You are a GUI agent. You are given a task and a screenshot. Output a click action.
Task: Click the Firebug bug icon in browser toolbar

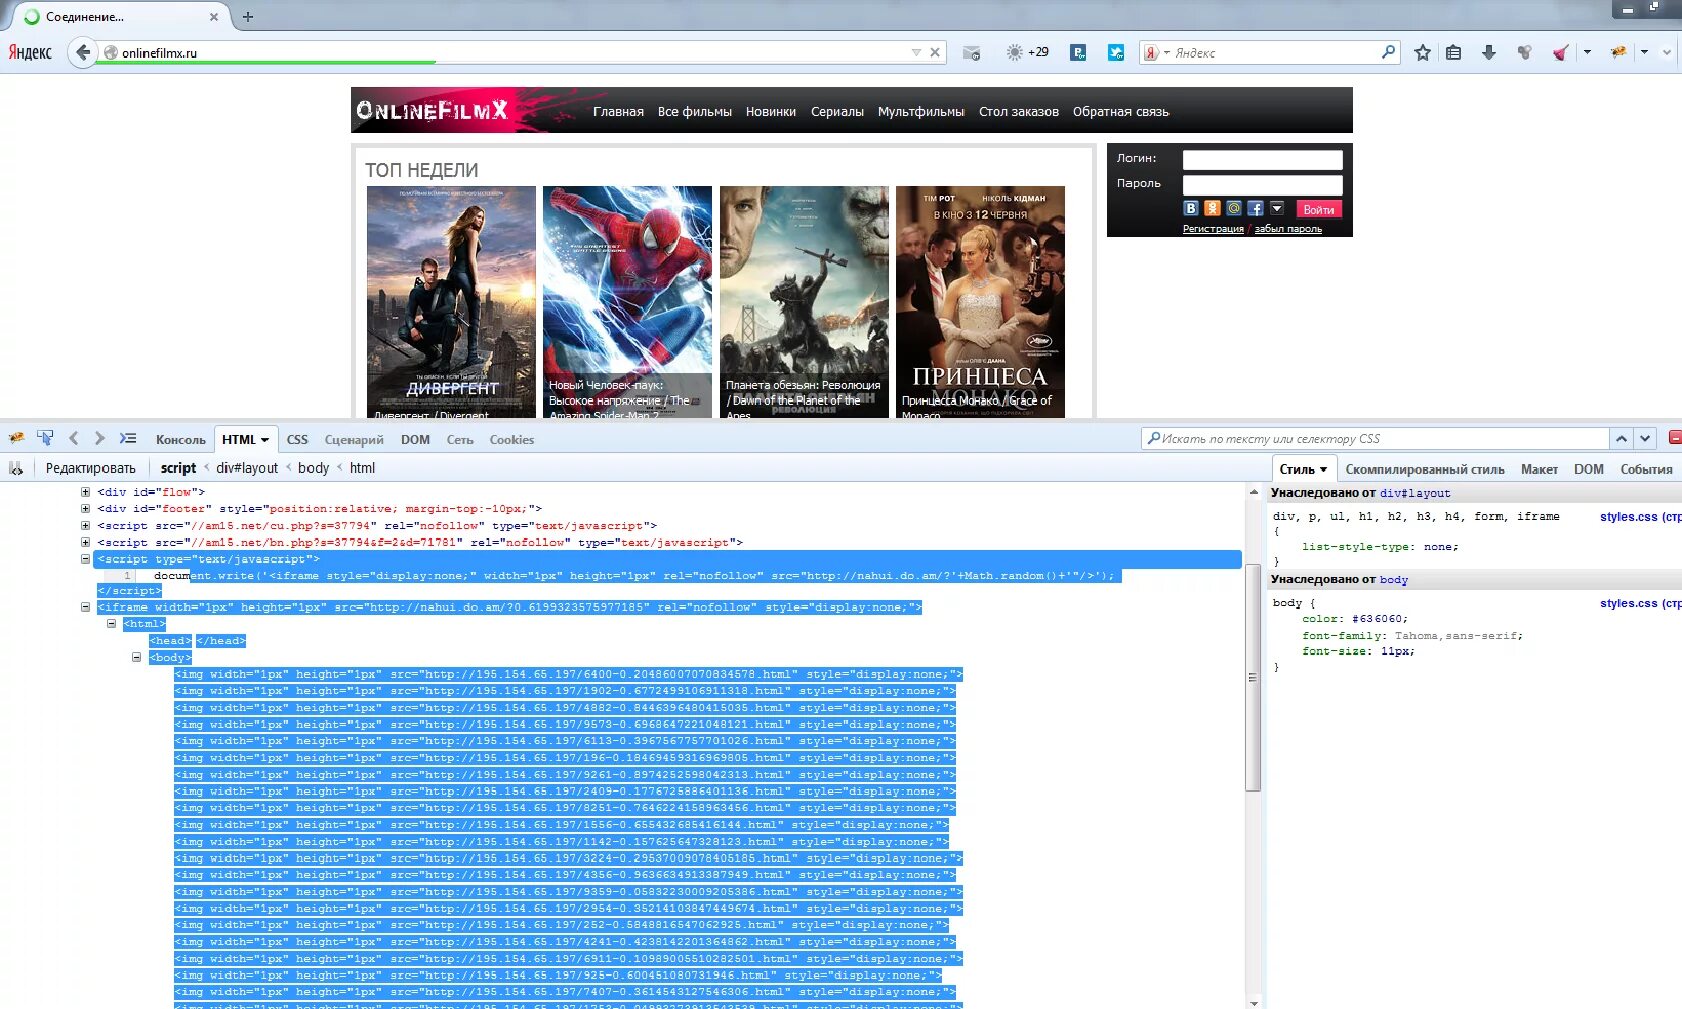pyautogui.click(x=1618, y=52)
